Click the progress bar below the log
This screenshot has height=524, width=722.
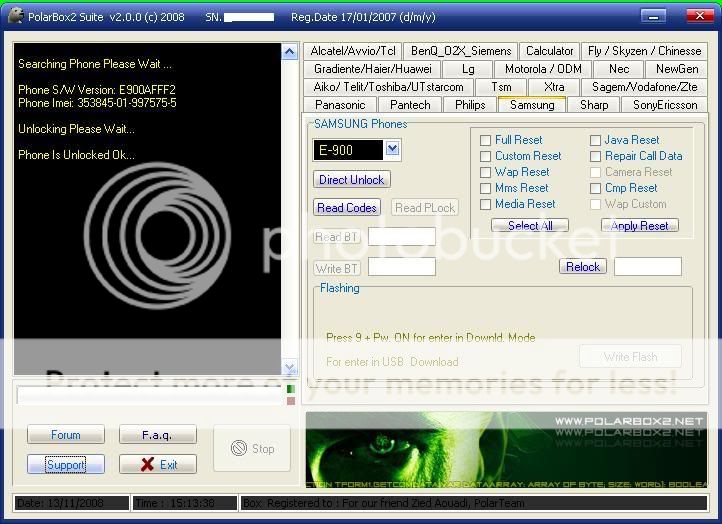click(x=149, y=395)
